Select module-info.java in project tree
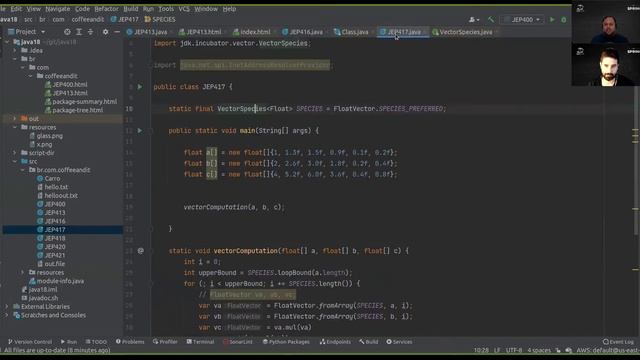Image resolution: width=640 pixels, height=360 pixels. (x=57, y=281)
